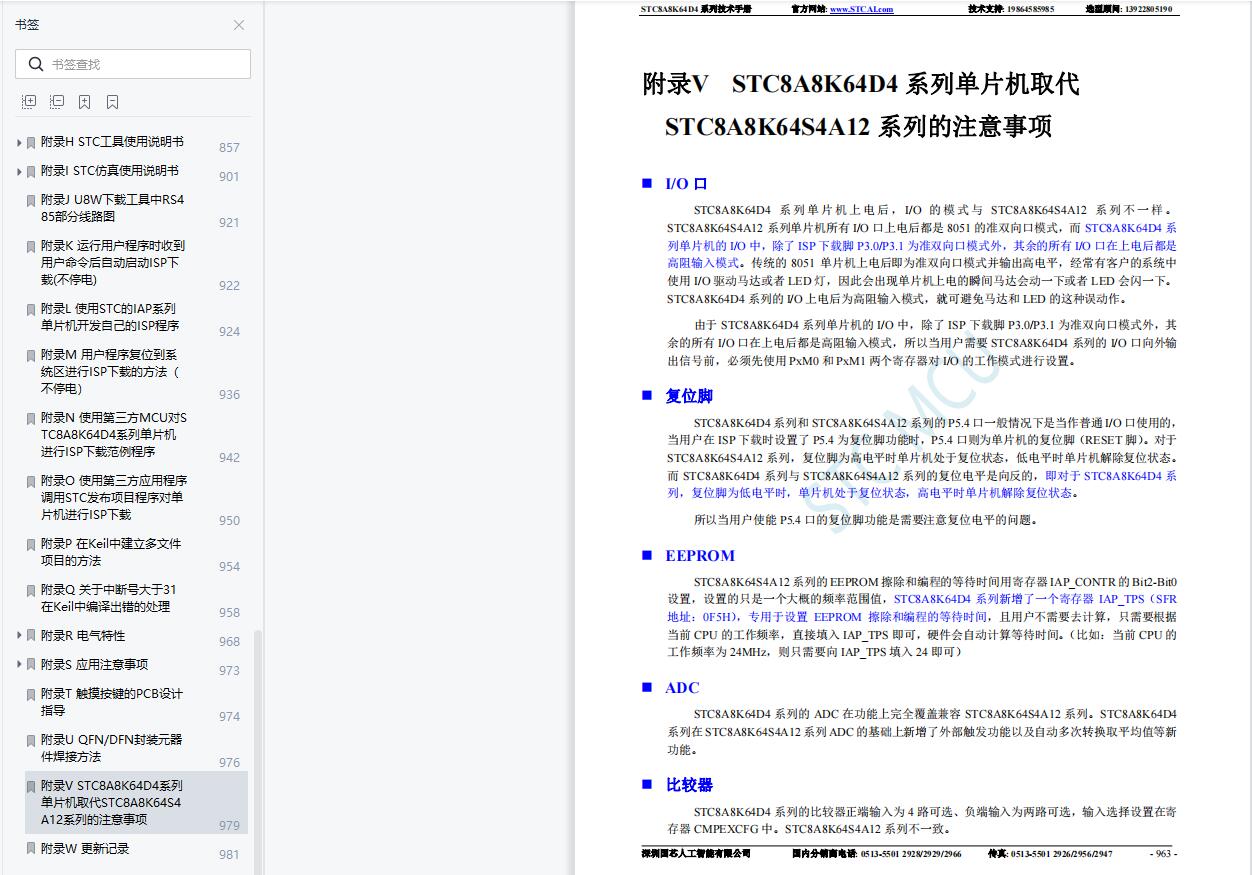Click 深圳国芯人工智能有限公司 in page footer
Image resolution: width=1252 pixels, height=875 pixels.
pos(696,854)
